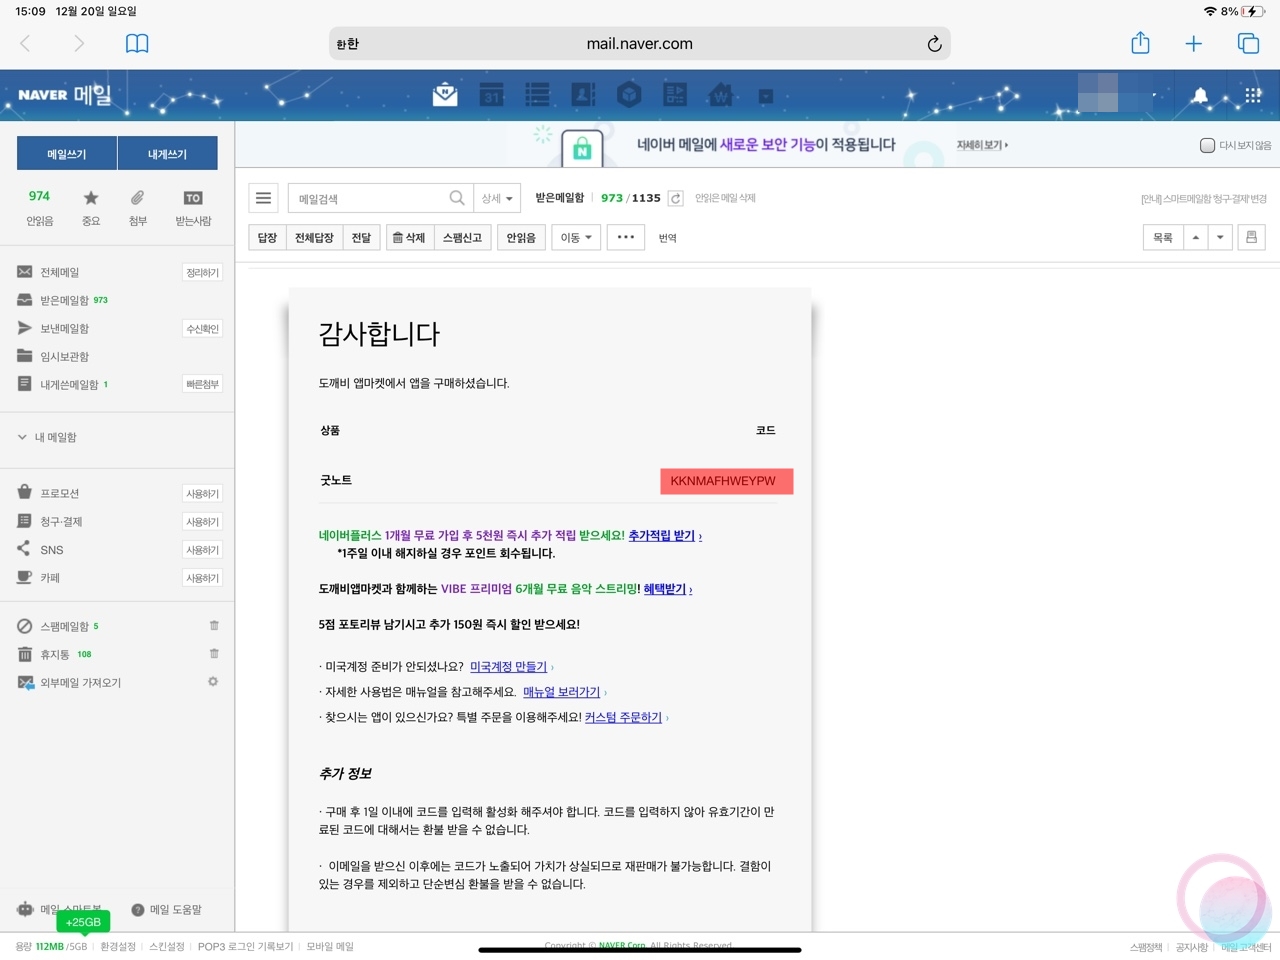
Task: Click 내게쓰기 write-to-self button
Action: coord(168,154)
